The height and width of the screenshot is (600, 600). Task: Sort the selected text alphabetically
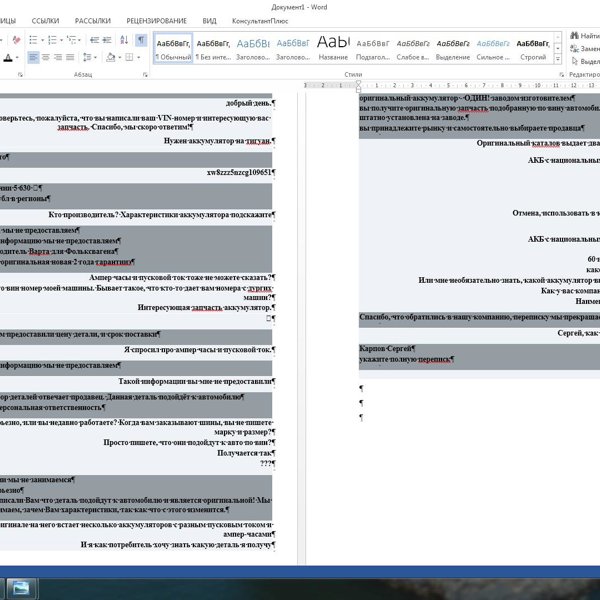coord(124,40)
